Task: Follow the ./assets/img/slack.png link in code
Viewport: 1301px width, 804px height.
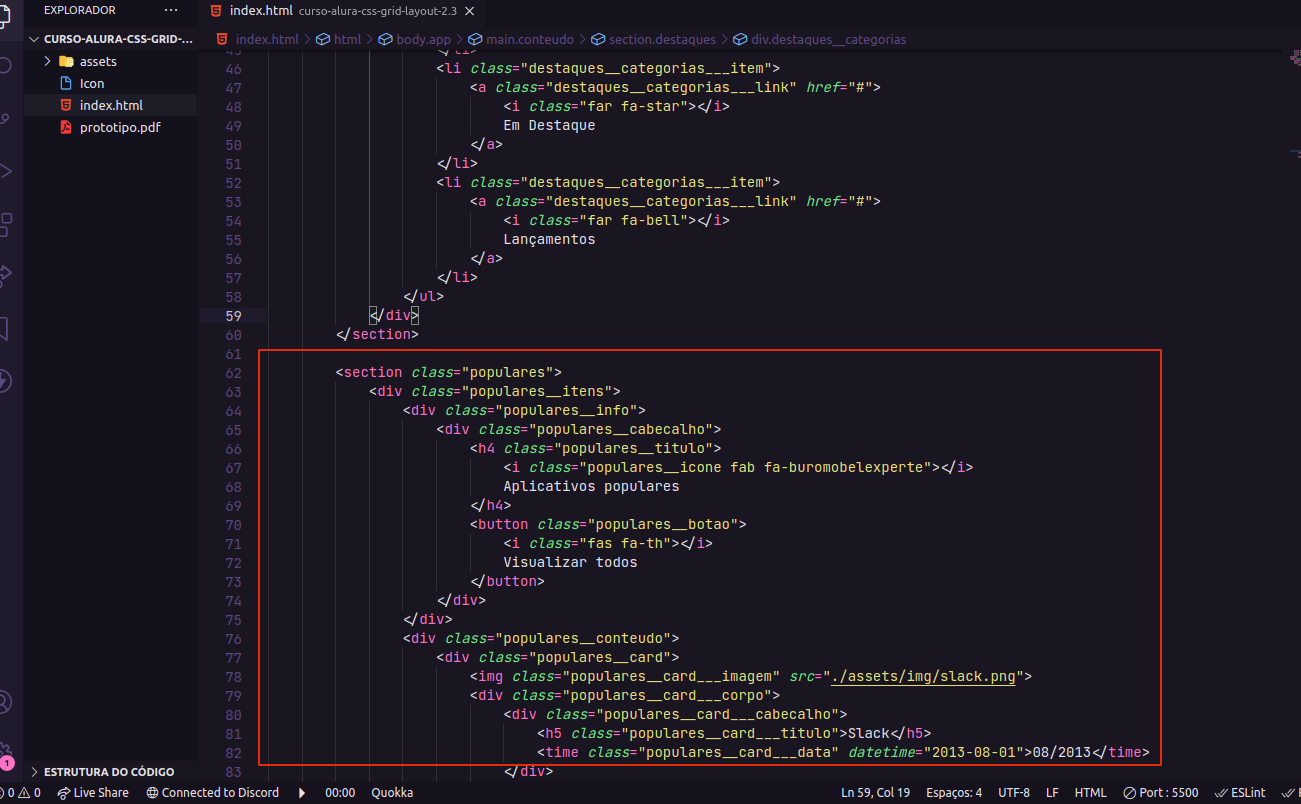Action: click(923, 676)
